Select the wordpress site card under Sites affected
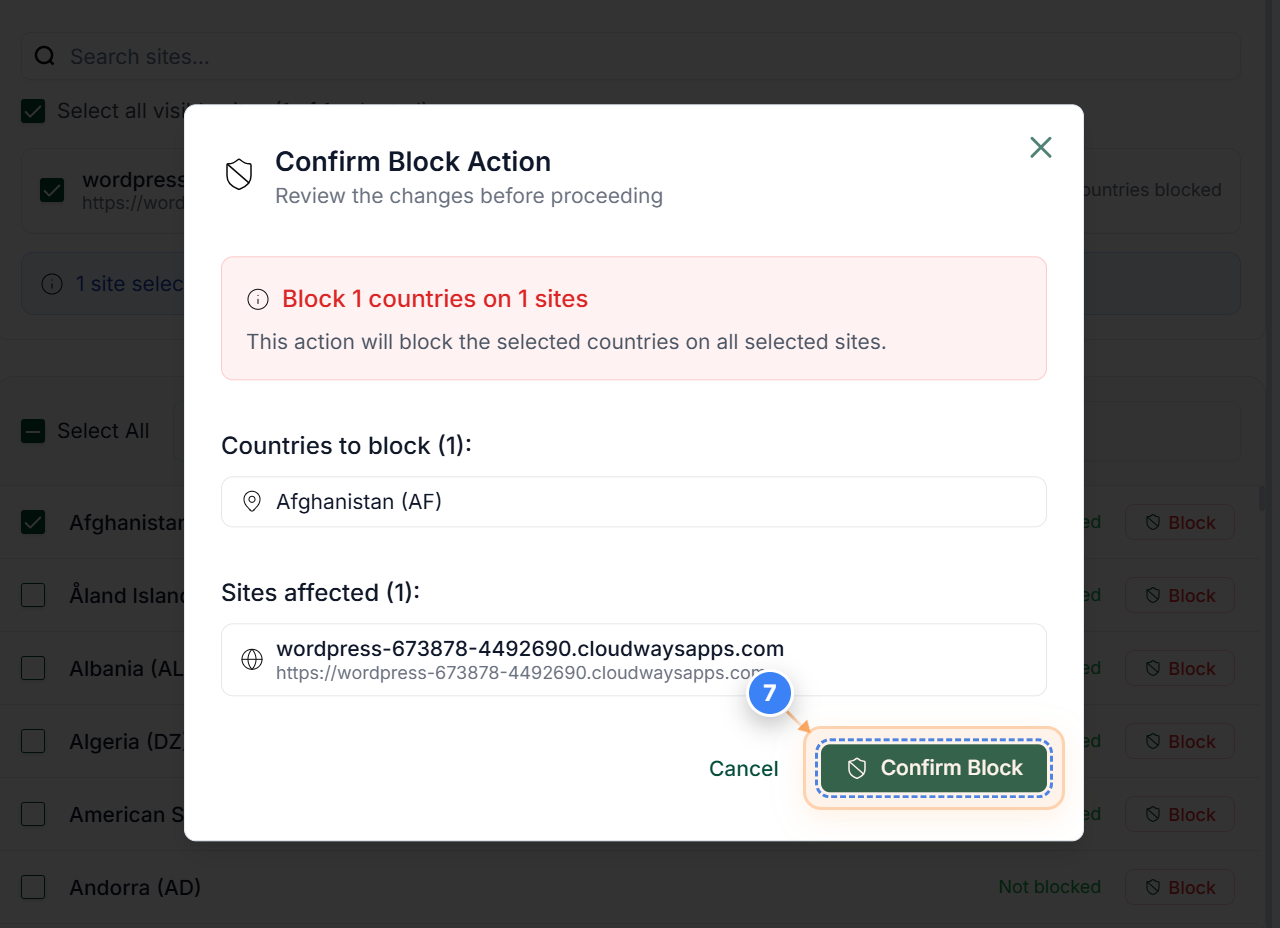Viewport: 1280px width, 928px height. [634, 659]
